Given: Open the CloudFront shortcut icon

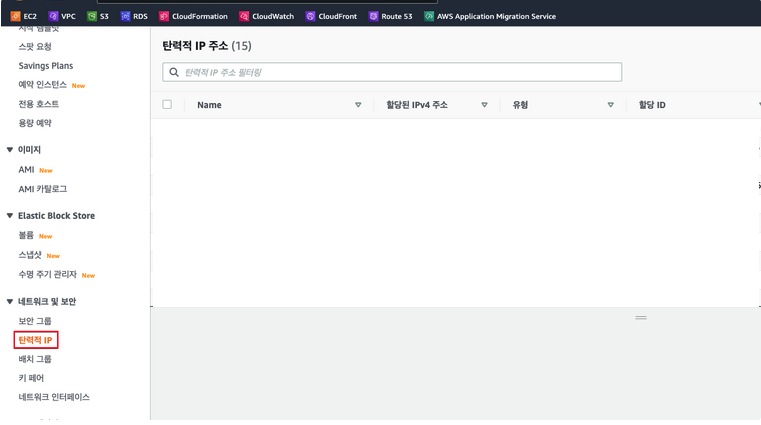Looking at the screenshot, I should [310, 16].
